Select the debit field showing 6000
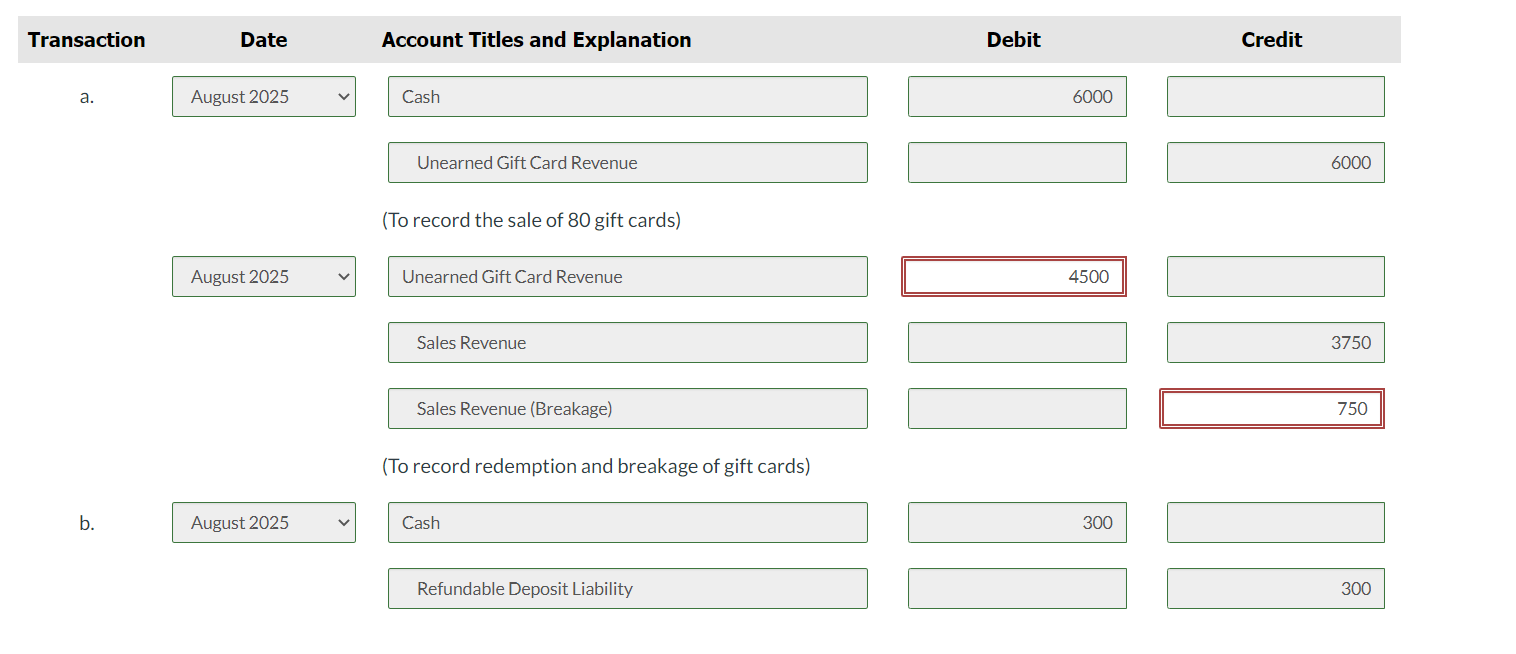Image resolution: width=1516 pixels, height=654 pixels. (1016, 96)
